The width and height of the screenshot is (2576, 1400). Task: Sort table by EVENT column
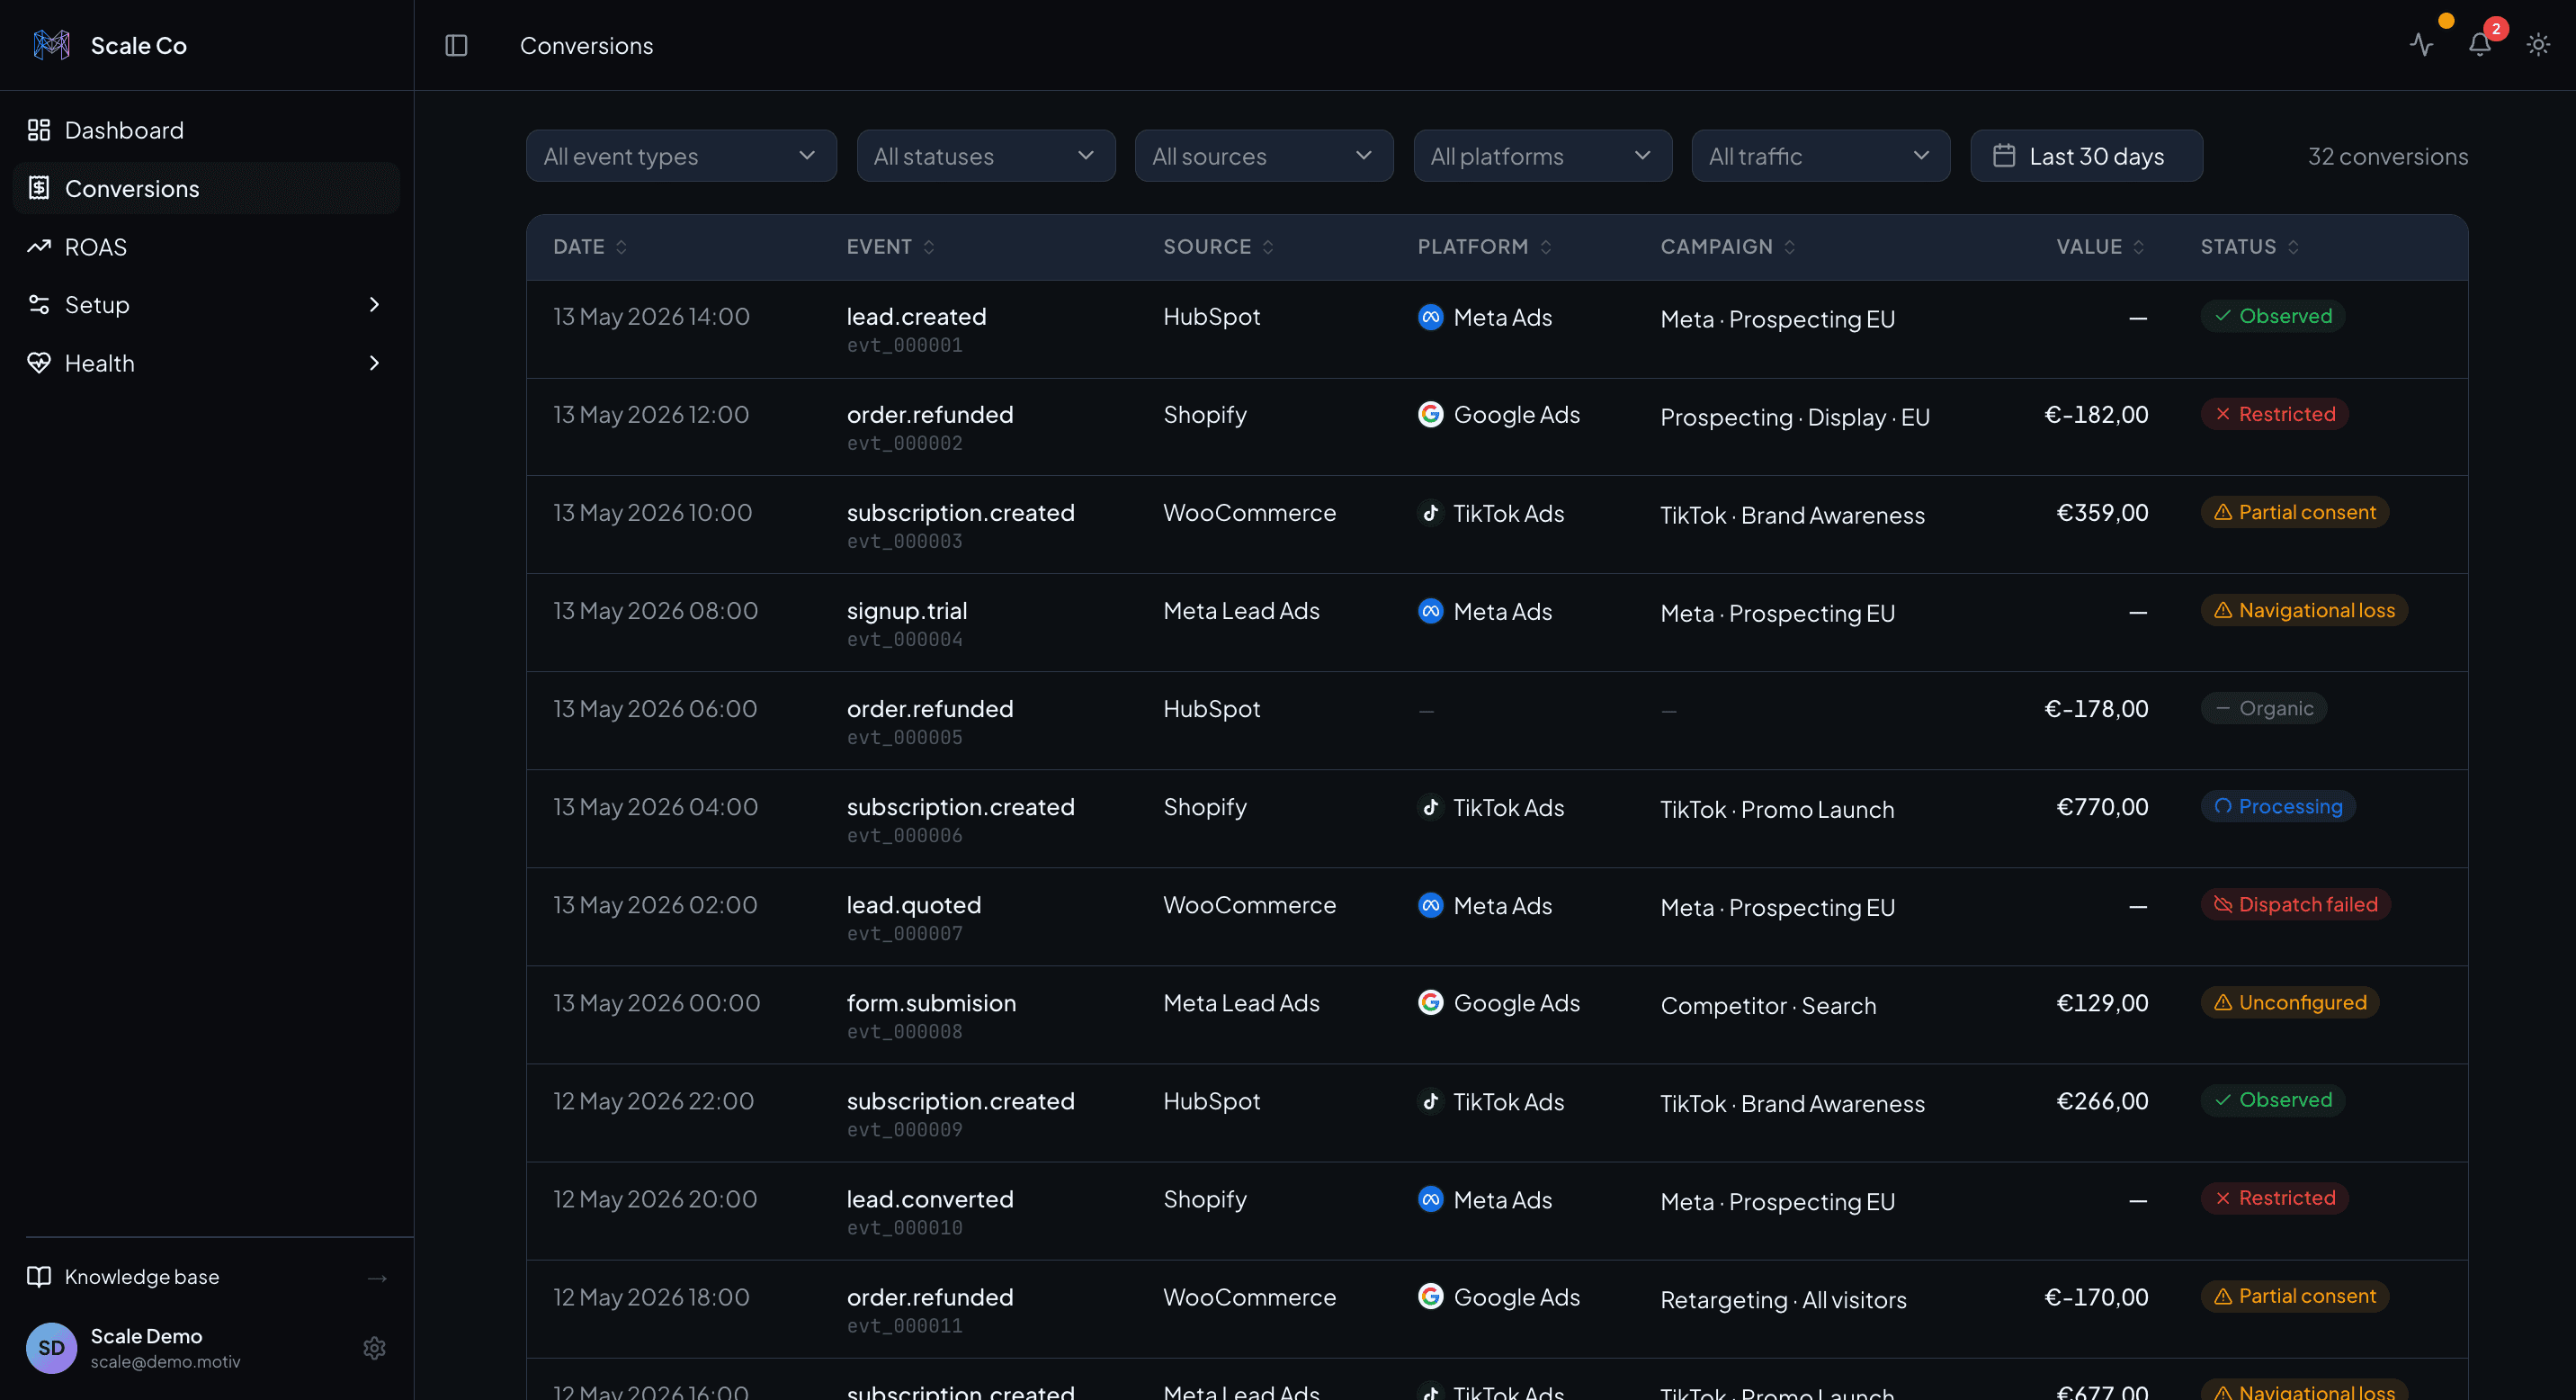coord(890,247)
